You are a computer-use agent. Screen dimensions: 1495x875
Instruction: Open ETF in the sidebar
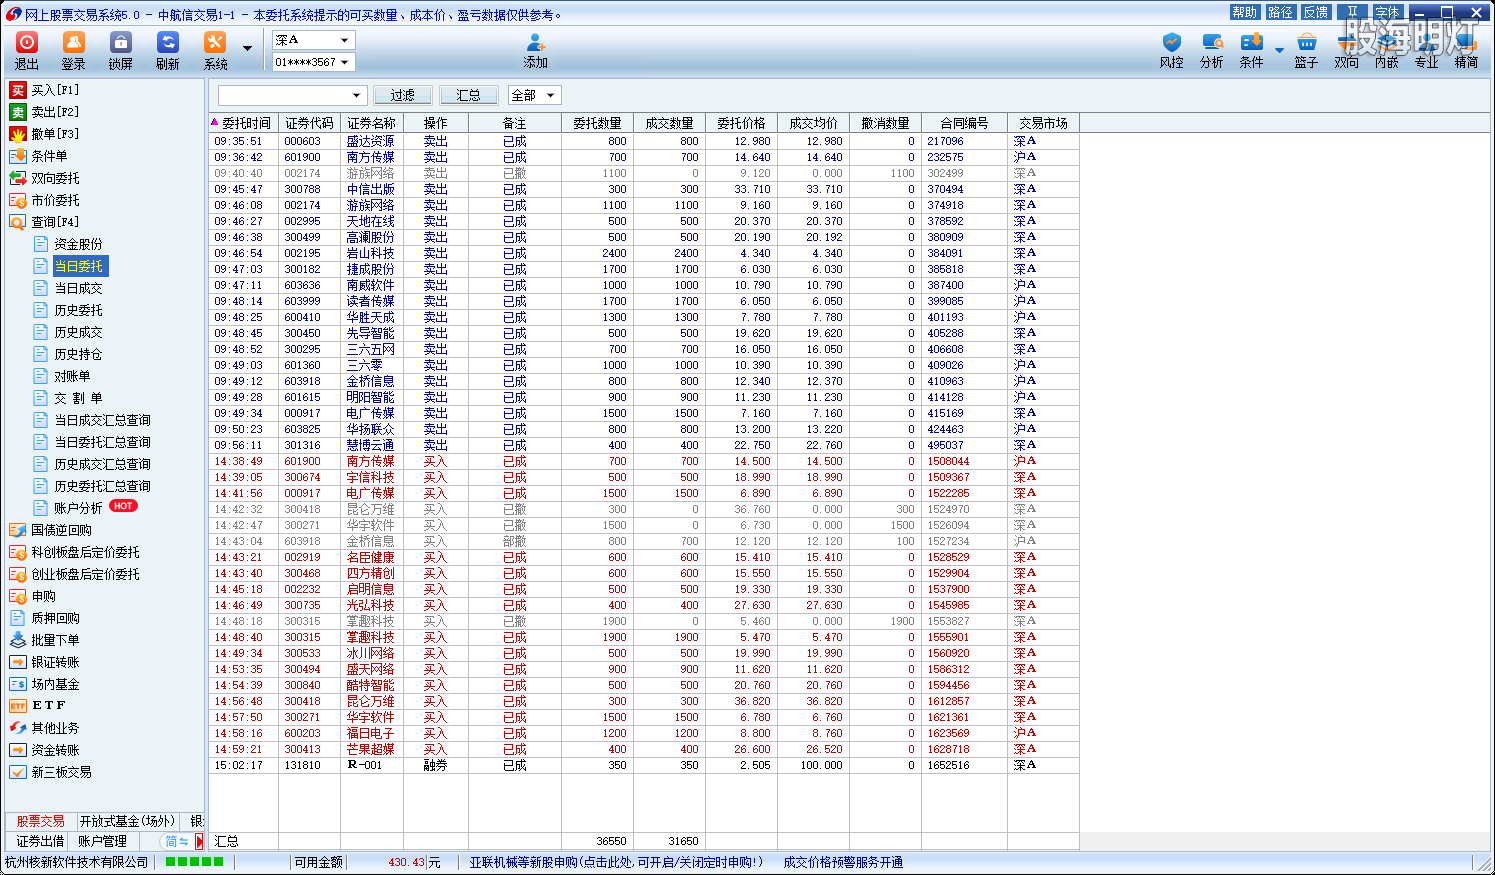tap(38, 706)
